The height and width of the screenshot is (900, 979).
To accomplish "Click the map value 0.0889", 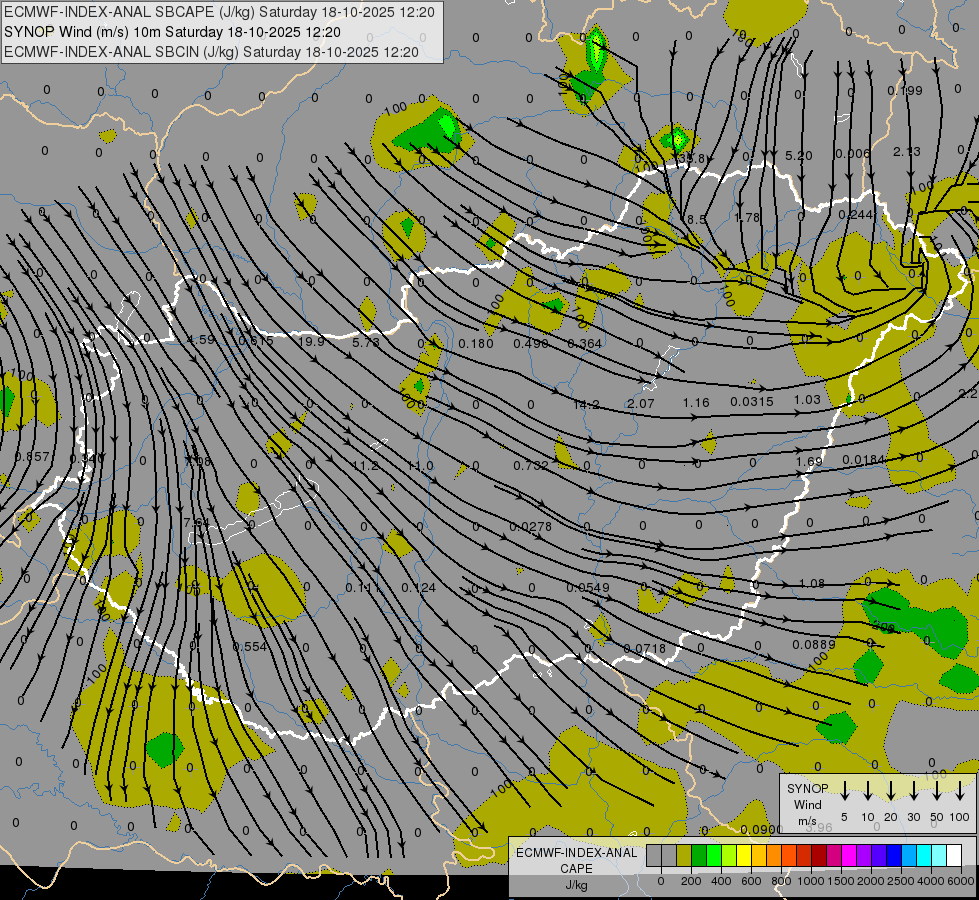I will coord(814,645).
